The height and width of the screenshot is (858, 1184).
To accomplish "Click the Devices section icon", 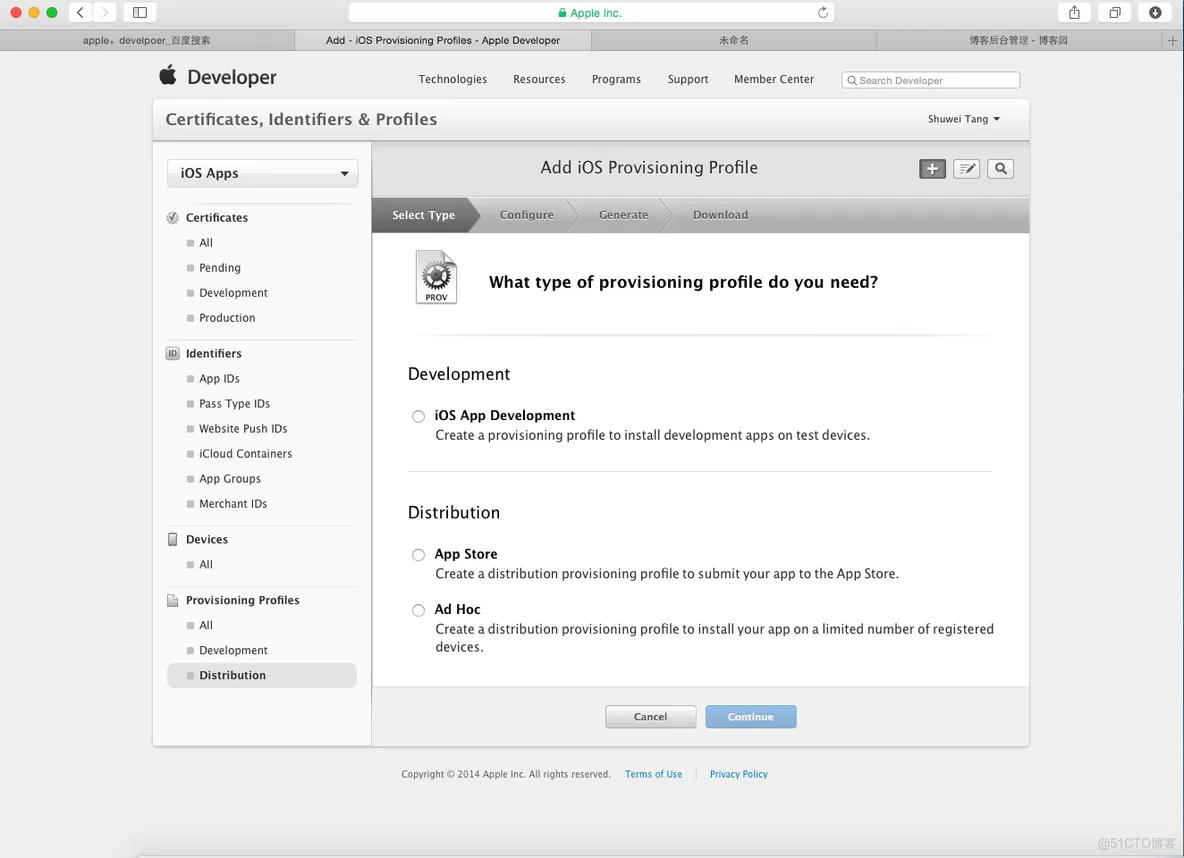I will point(172,539).
